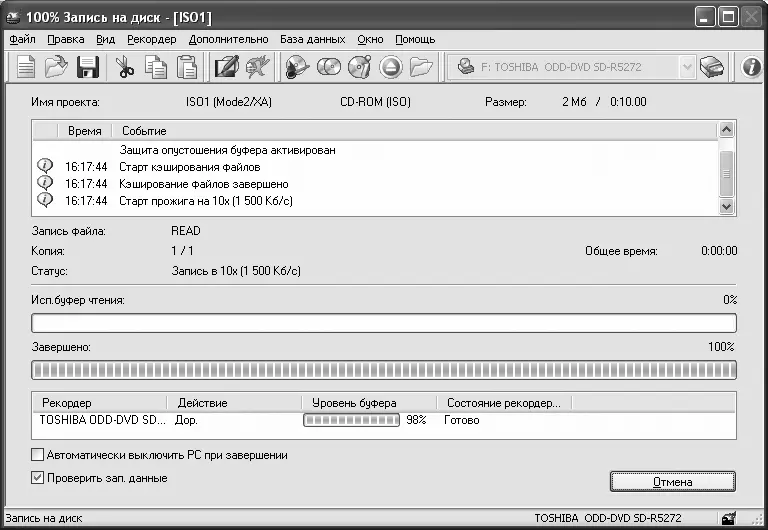Image resolution: width=768 pixels, height=530 pixels.
Task: Click the Завершено progress bar
Action: click(x=384, y=370)
